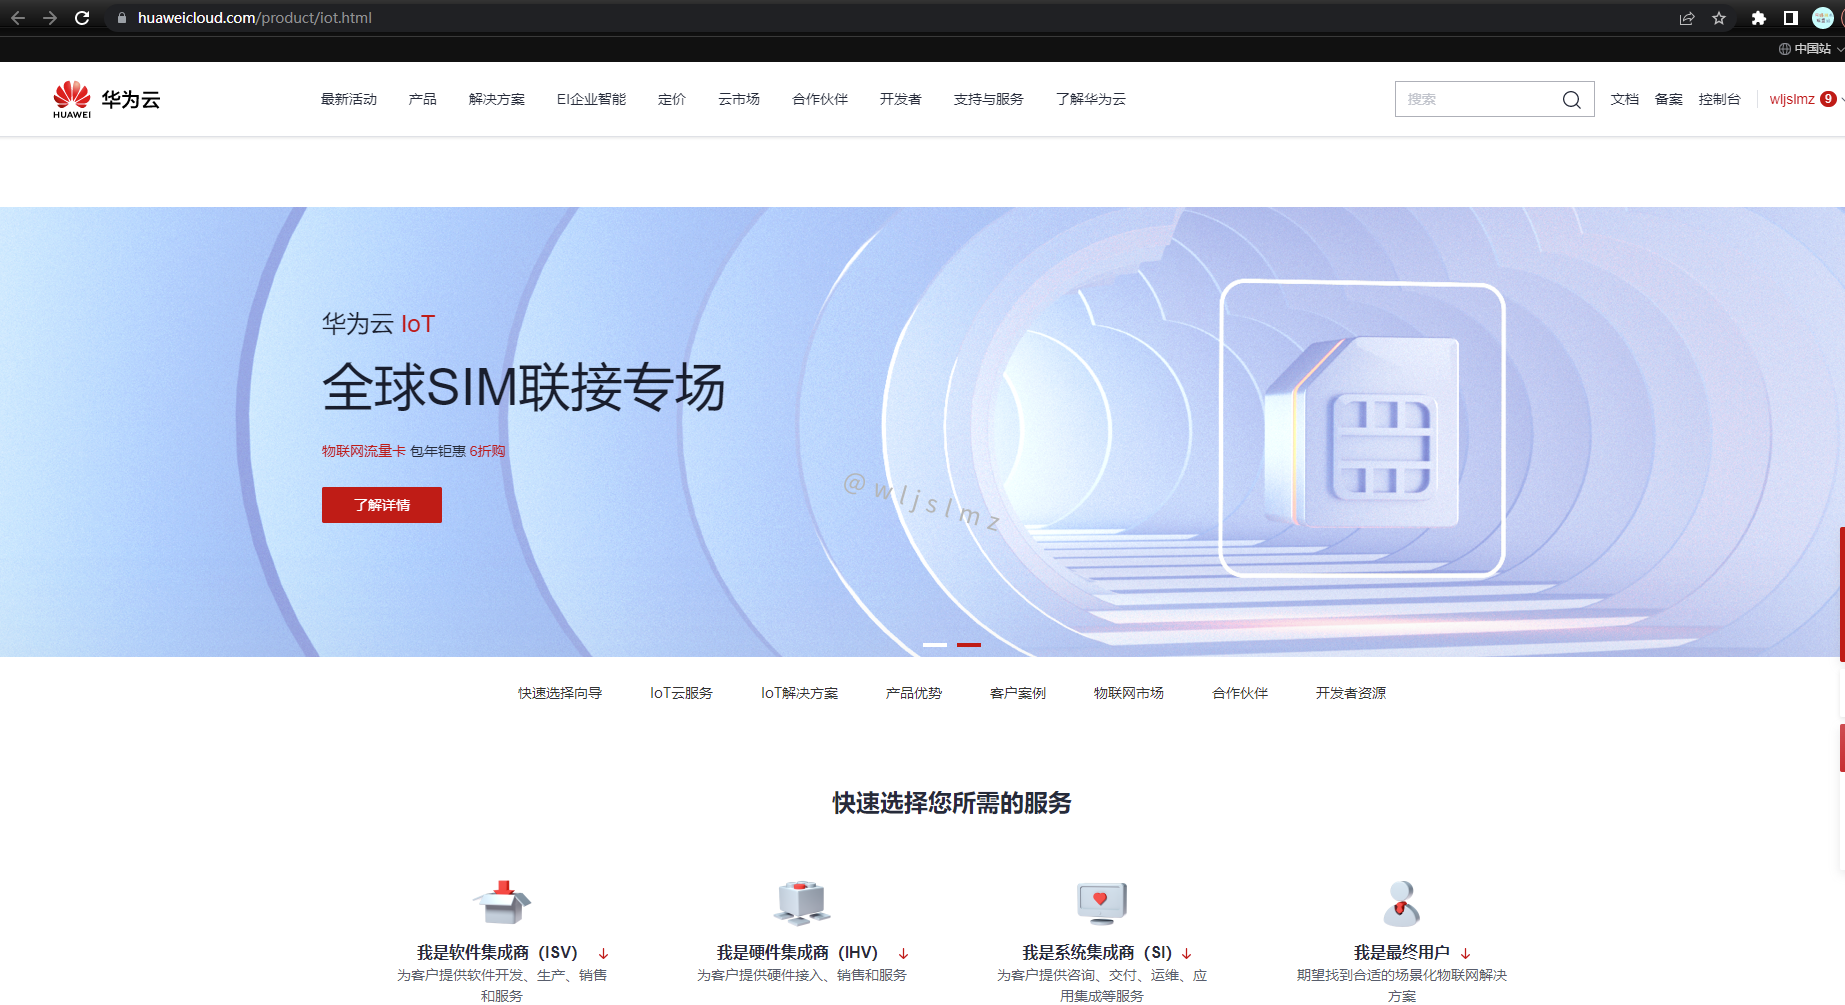Click the Huawei Cloud logo

click(107, 99)
